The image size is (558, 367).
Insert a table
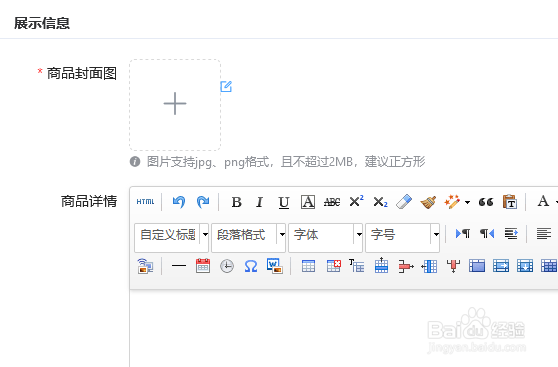308,266
